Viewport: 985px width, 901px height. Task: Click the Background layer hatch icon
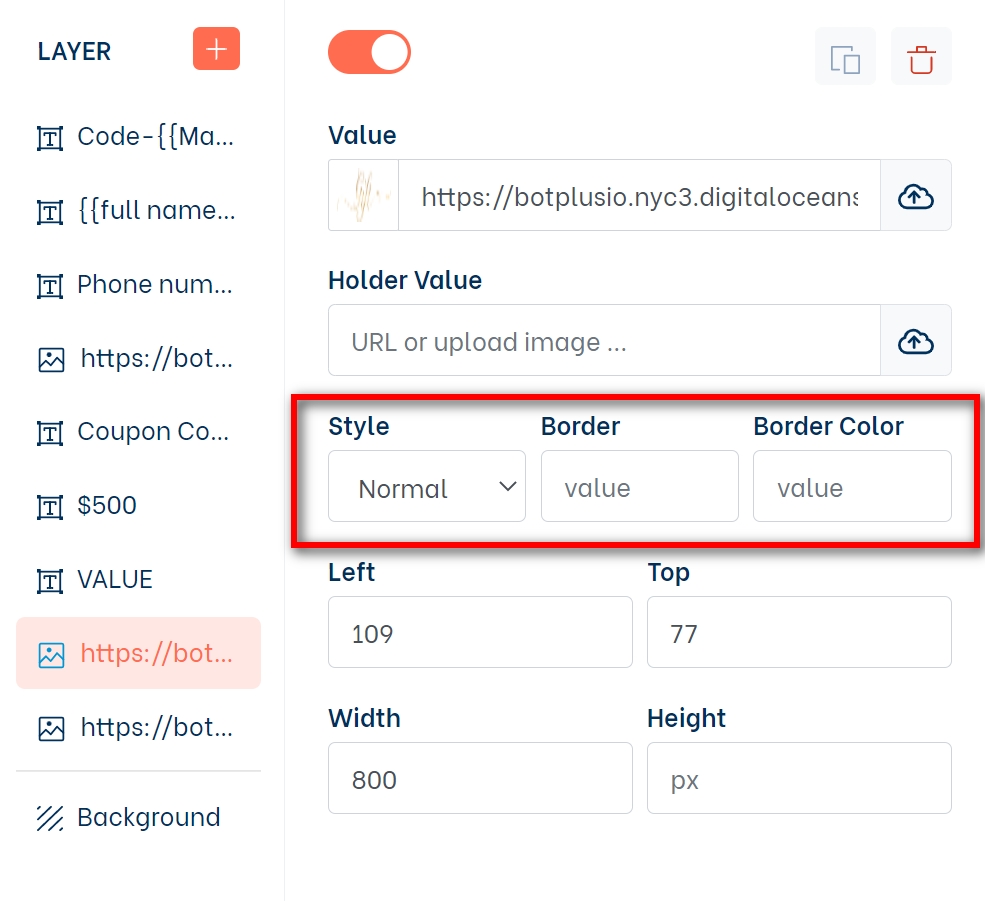click(50, 818)
